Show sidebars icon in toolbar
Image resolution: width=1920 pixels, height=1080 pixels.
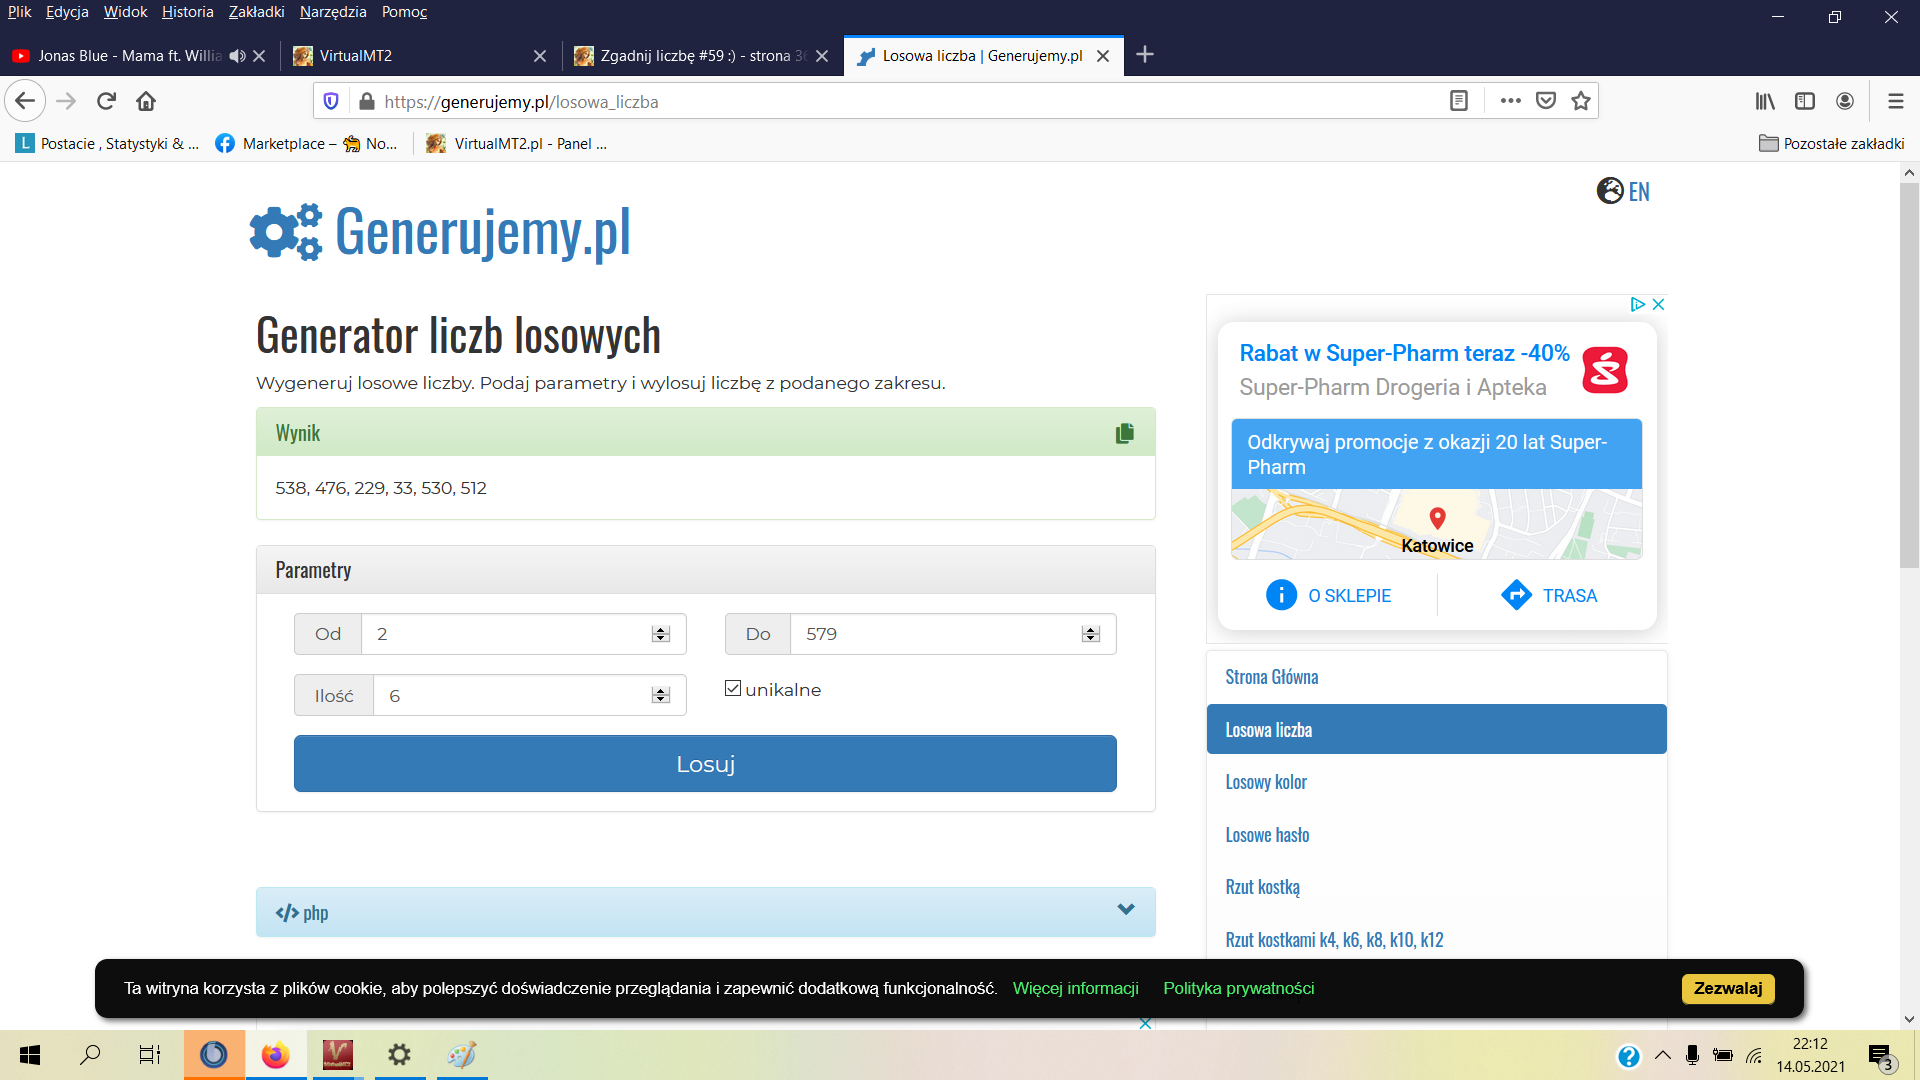[x=1805, y=101]
